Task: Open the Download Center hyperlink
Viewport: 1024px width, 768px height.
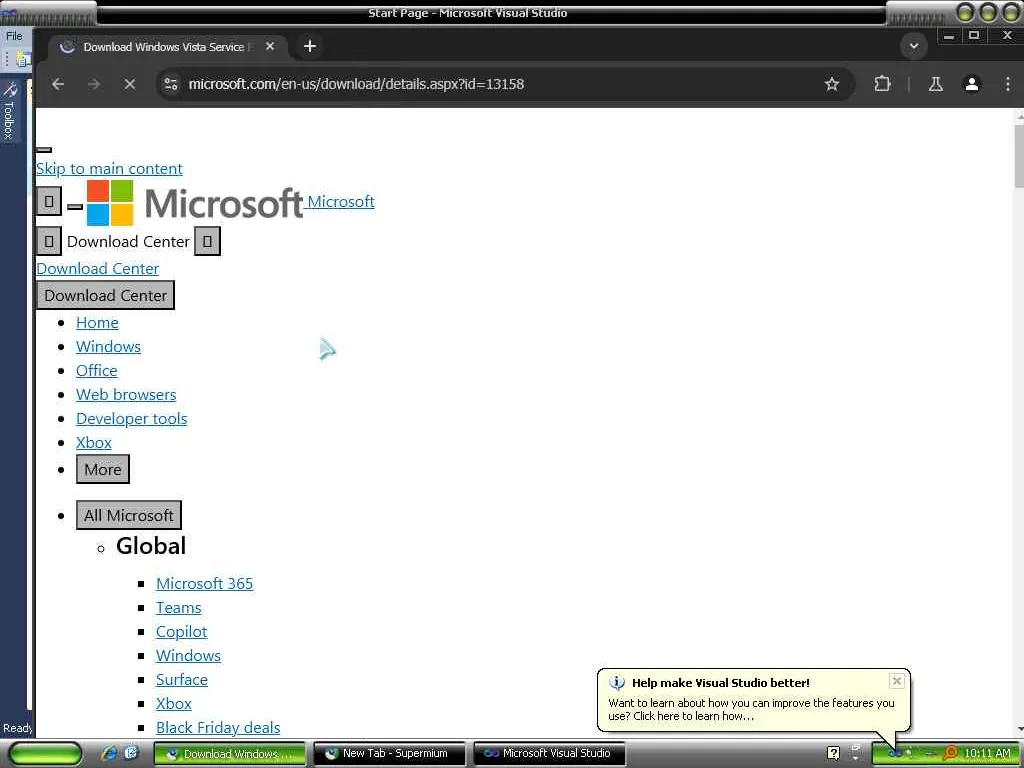Action: click(x=98, y=268)
